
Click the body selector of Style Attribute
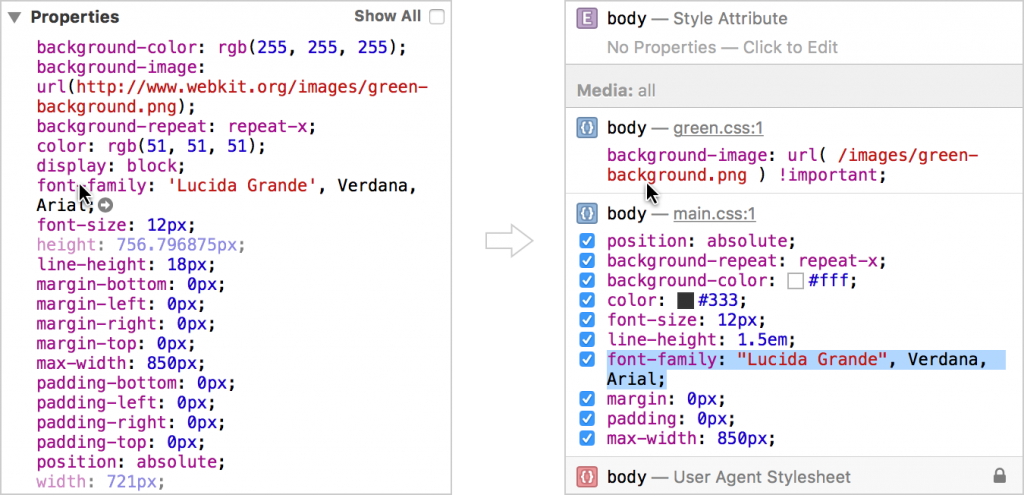(x=626, y=19)
